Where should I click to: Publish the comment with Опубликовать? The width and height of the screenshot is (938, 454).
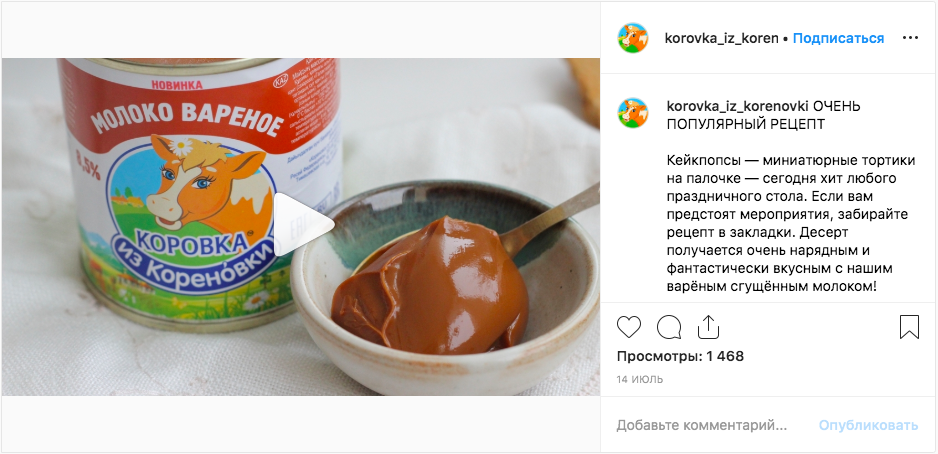[x=868, y=425]
